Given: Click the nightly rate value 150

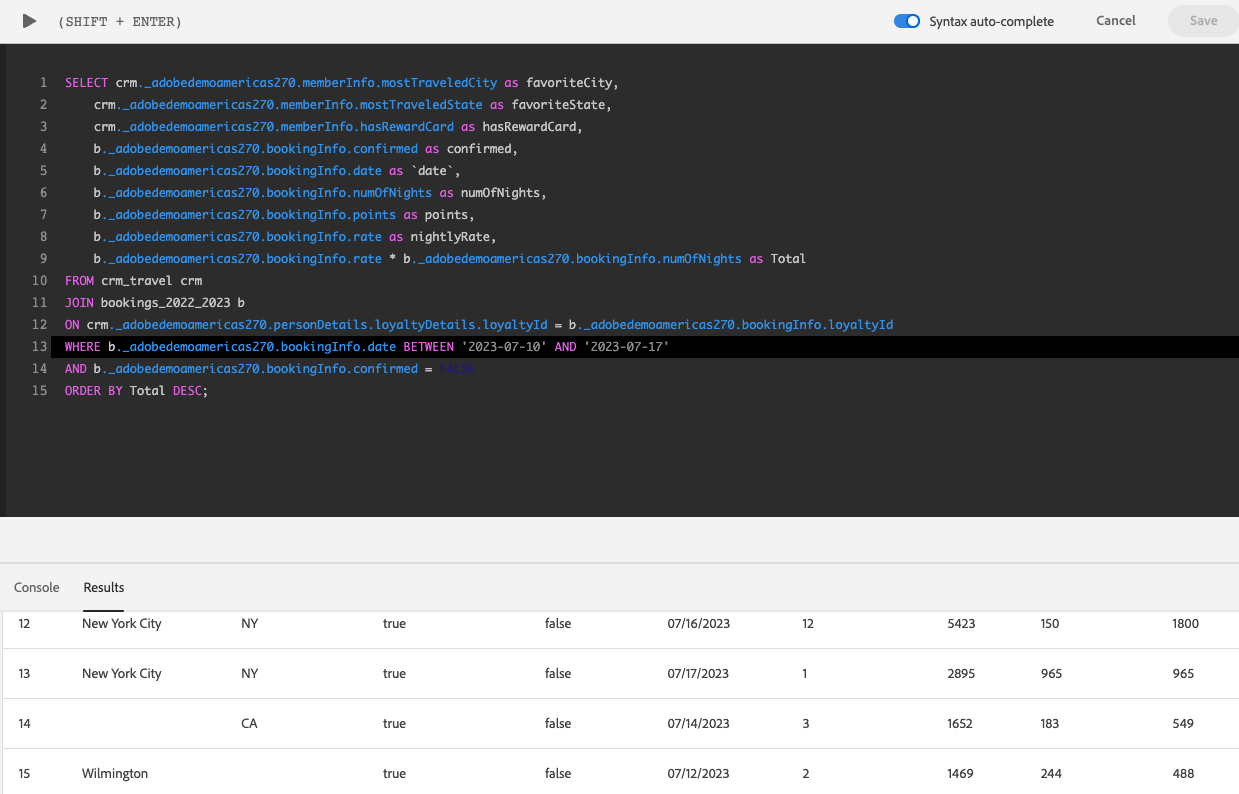Looking at the screenshot, I should (x=1050, y=623).
